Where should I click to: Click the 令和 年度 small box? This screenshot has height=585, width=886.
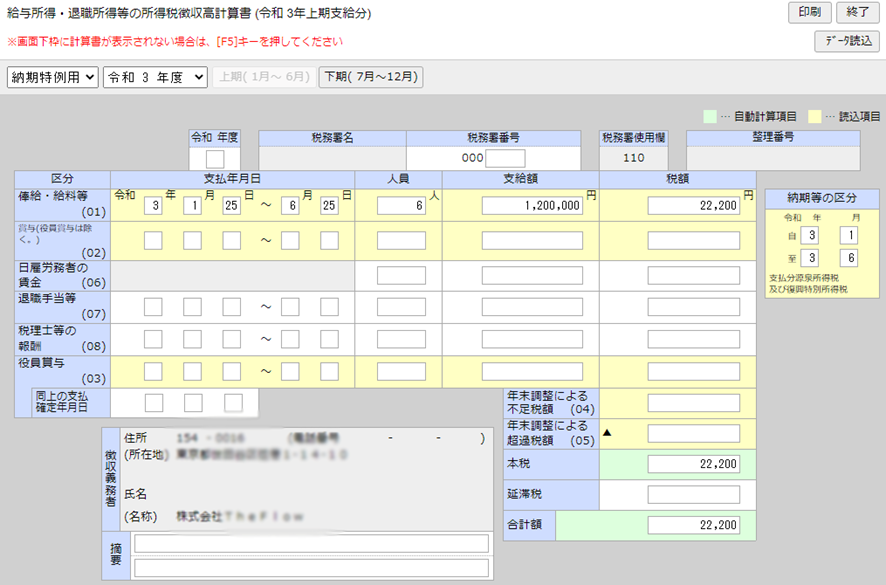[x=215, y=158]
